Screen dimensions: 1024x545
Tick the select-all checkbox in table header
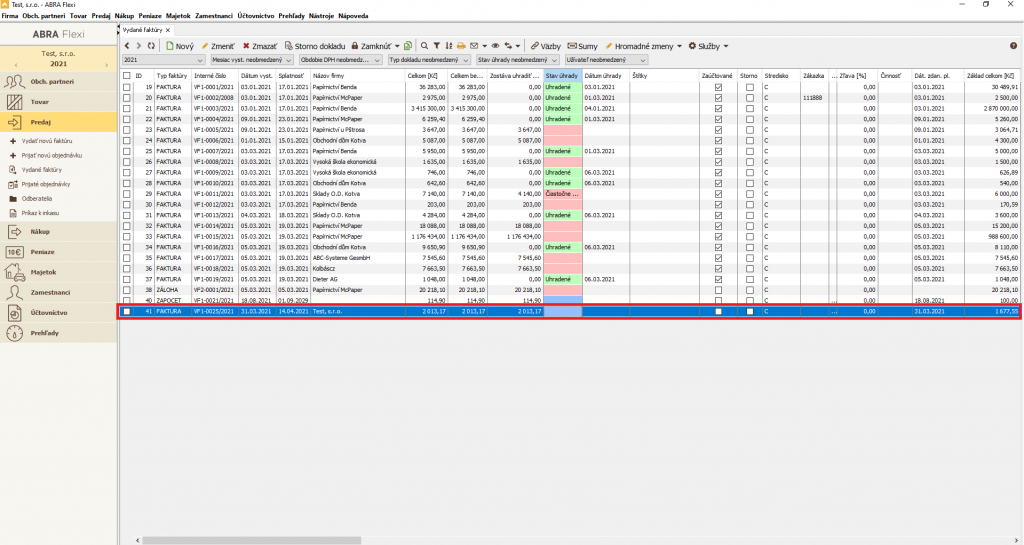point(127,76)
